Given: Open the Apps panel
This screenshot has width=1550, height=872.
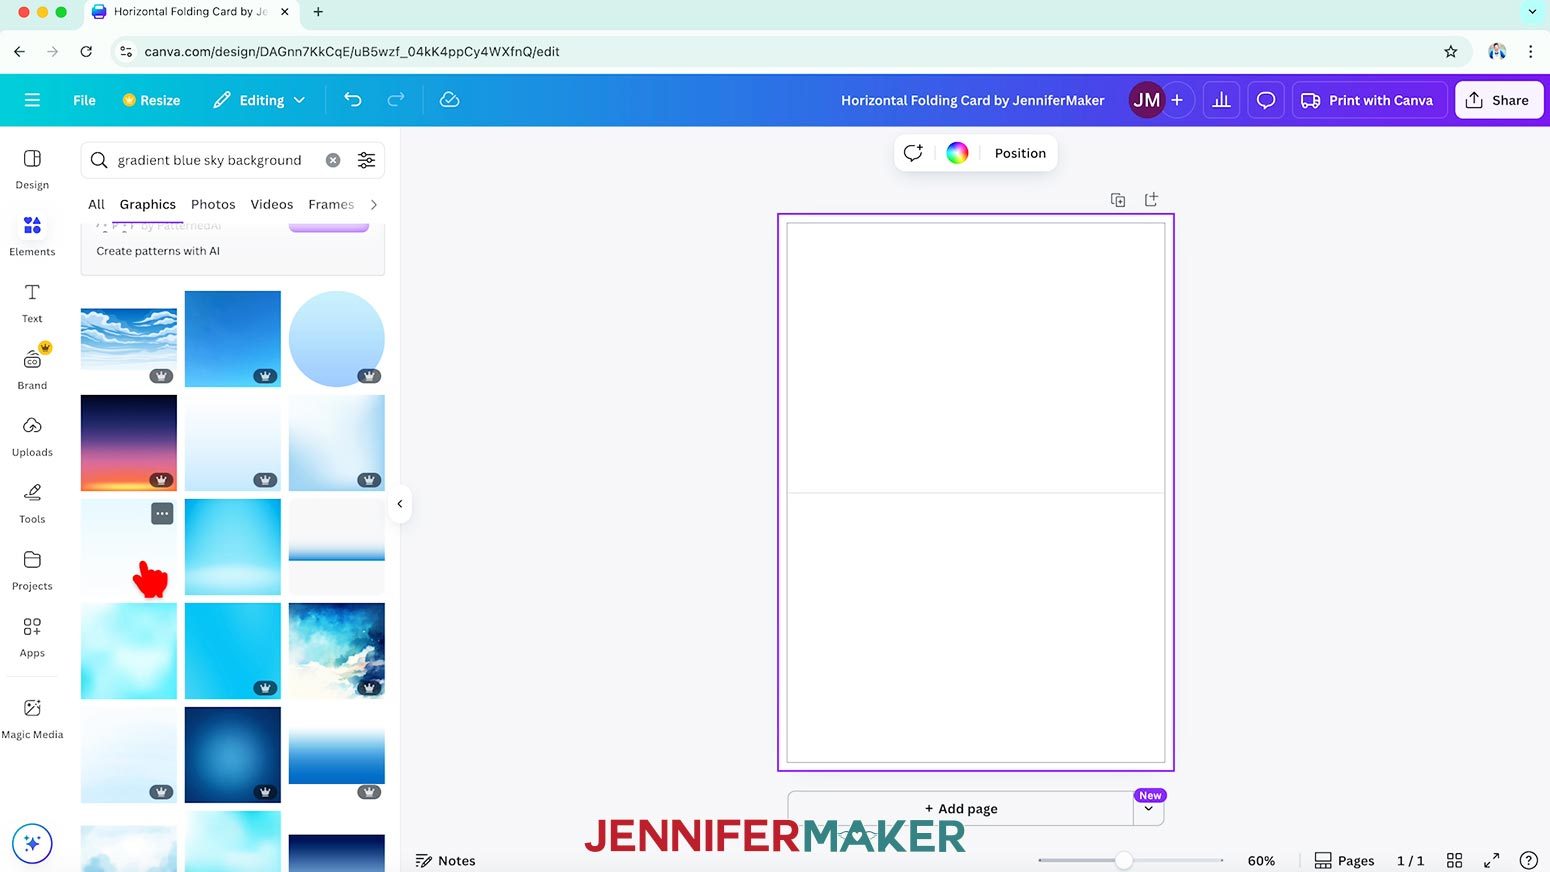Looking at the screenshot, I should tap(32, 637).
